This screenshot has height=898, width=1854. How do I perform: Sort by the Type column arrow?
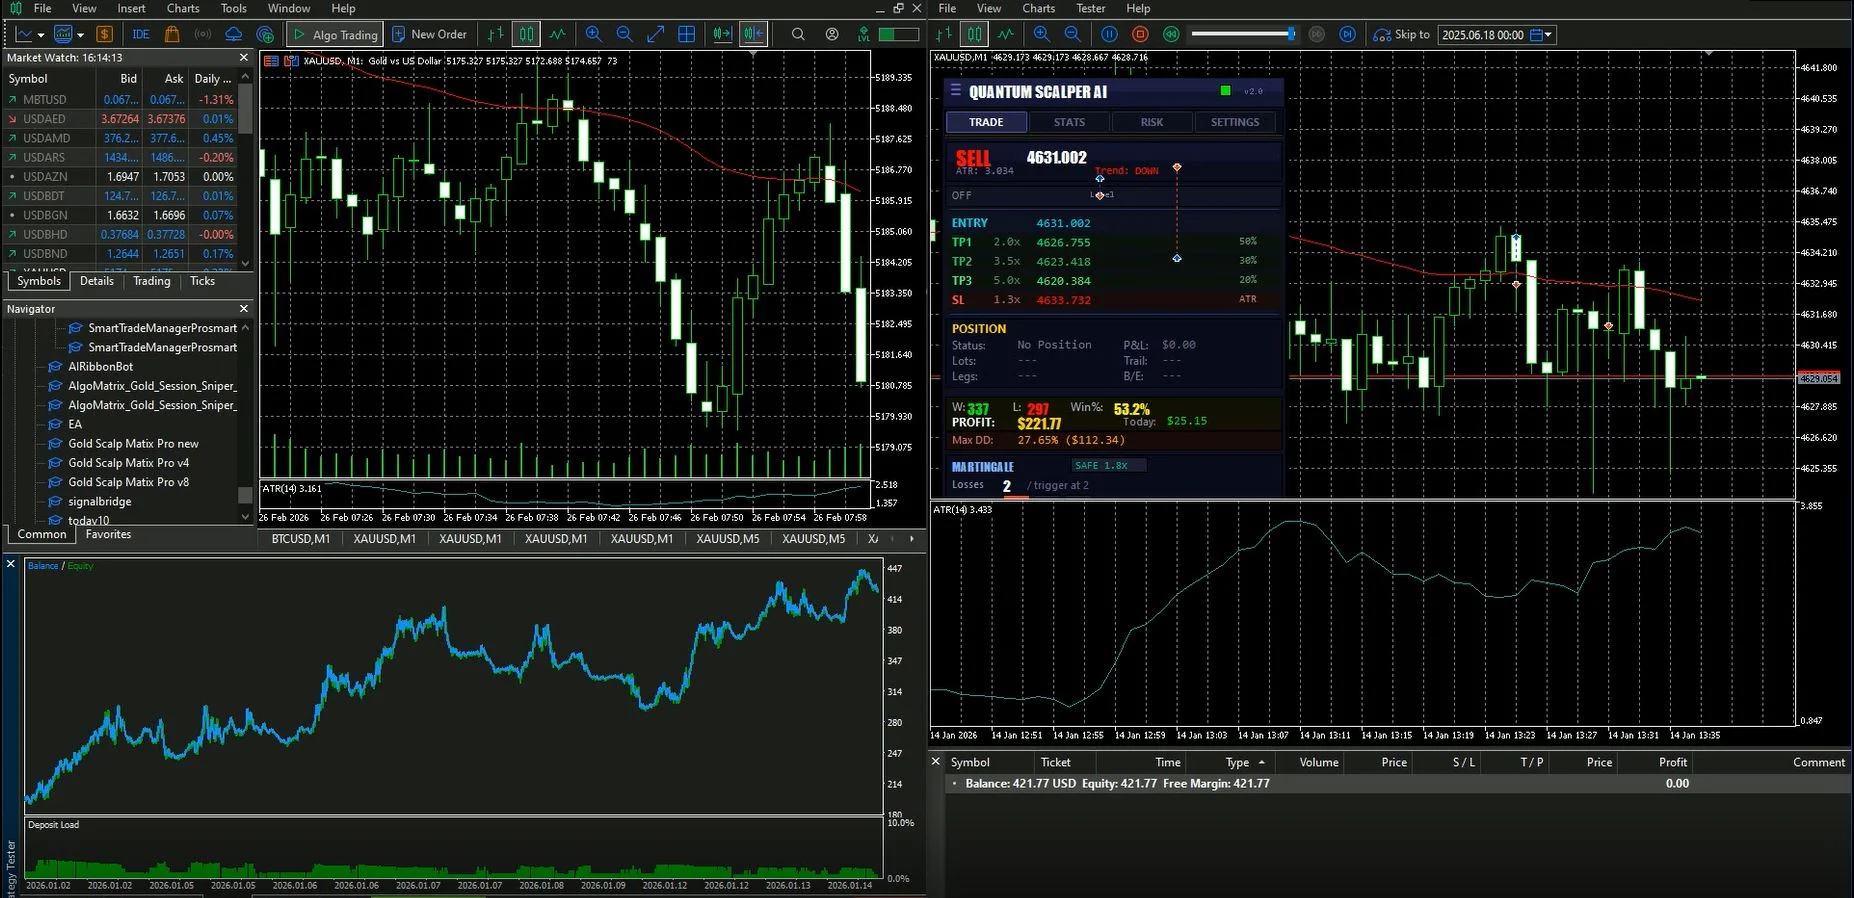(x=1262, y=762)
